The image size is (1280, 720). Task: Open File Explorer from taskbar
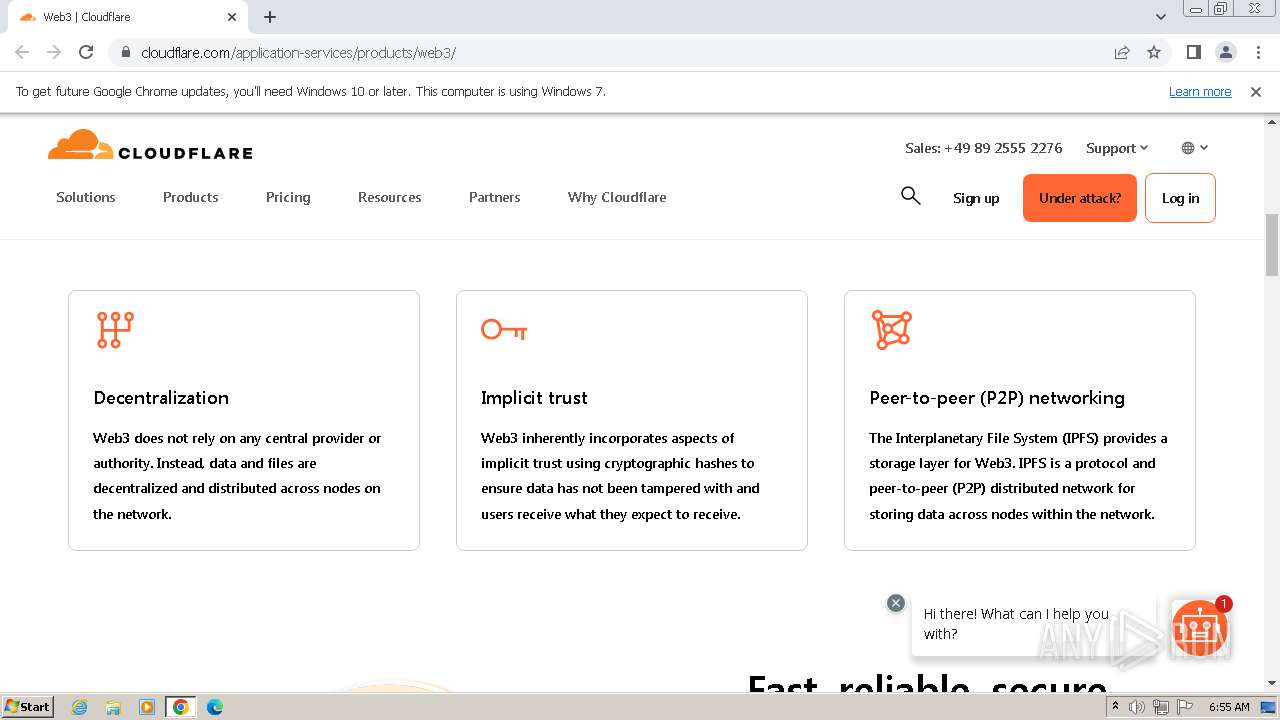point(113,707)
